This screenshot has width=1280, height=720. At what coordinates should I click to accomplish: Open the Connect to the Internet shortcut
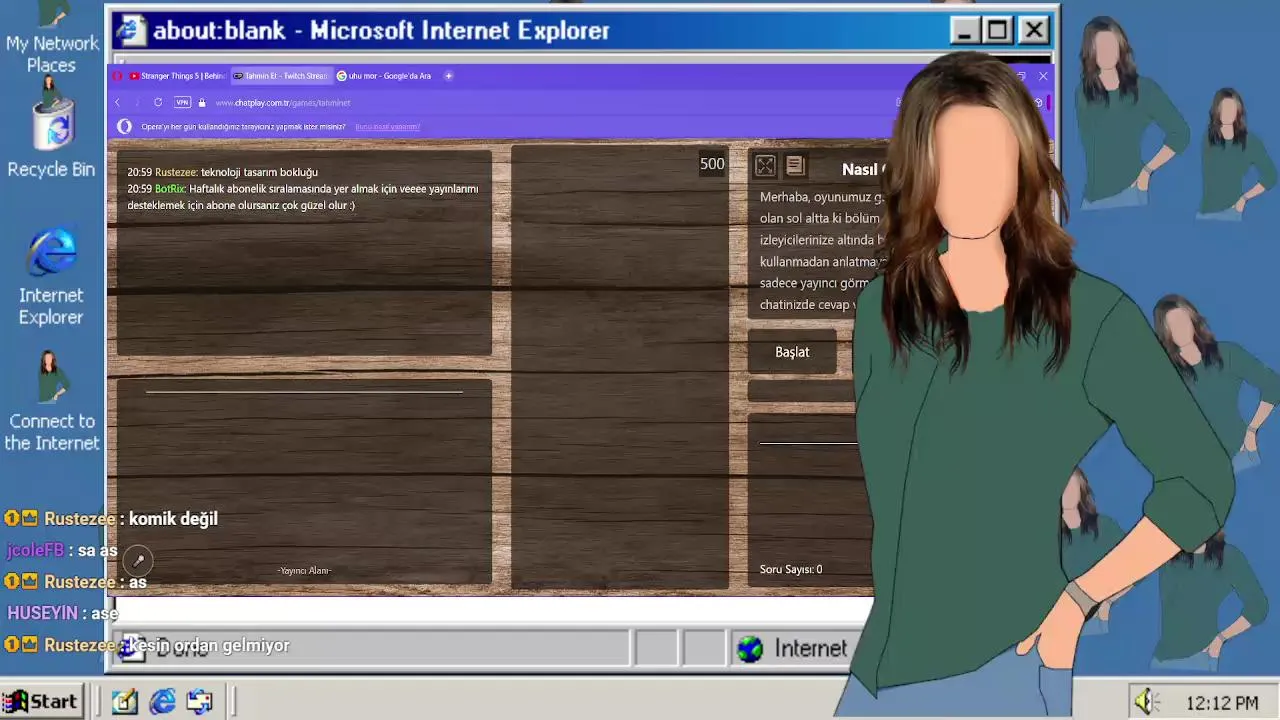[51, 402]
